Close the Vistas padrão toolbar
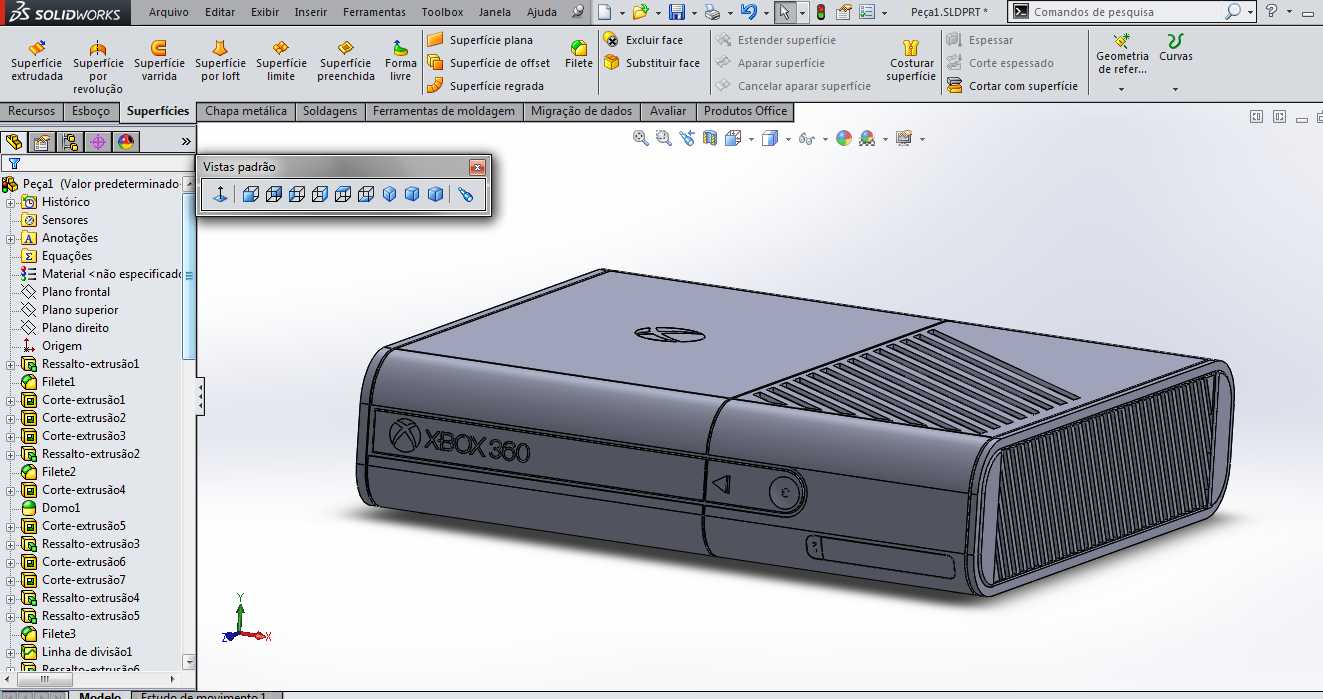The image size is (1323, 699). click(x=478, y=167)
